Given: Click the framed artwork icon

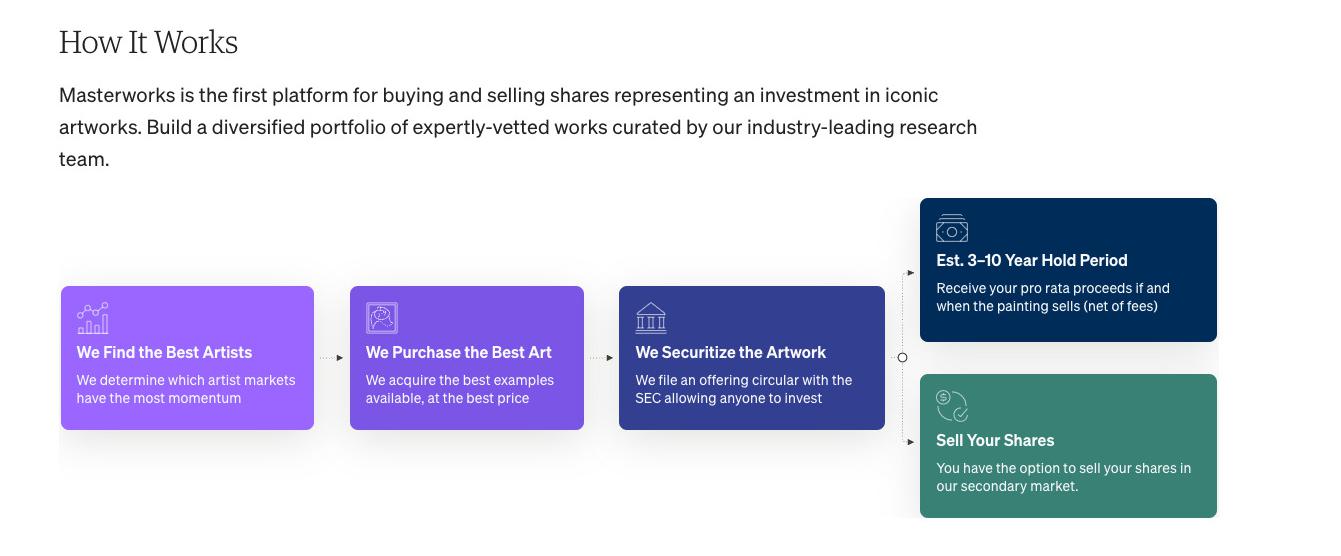Looking at the screenshot, I should pyautogui.click(x=381, y=318).
